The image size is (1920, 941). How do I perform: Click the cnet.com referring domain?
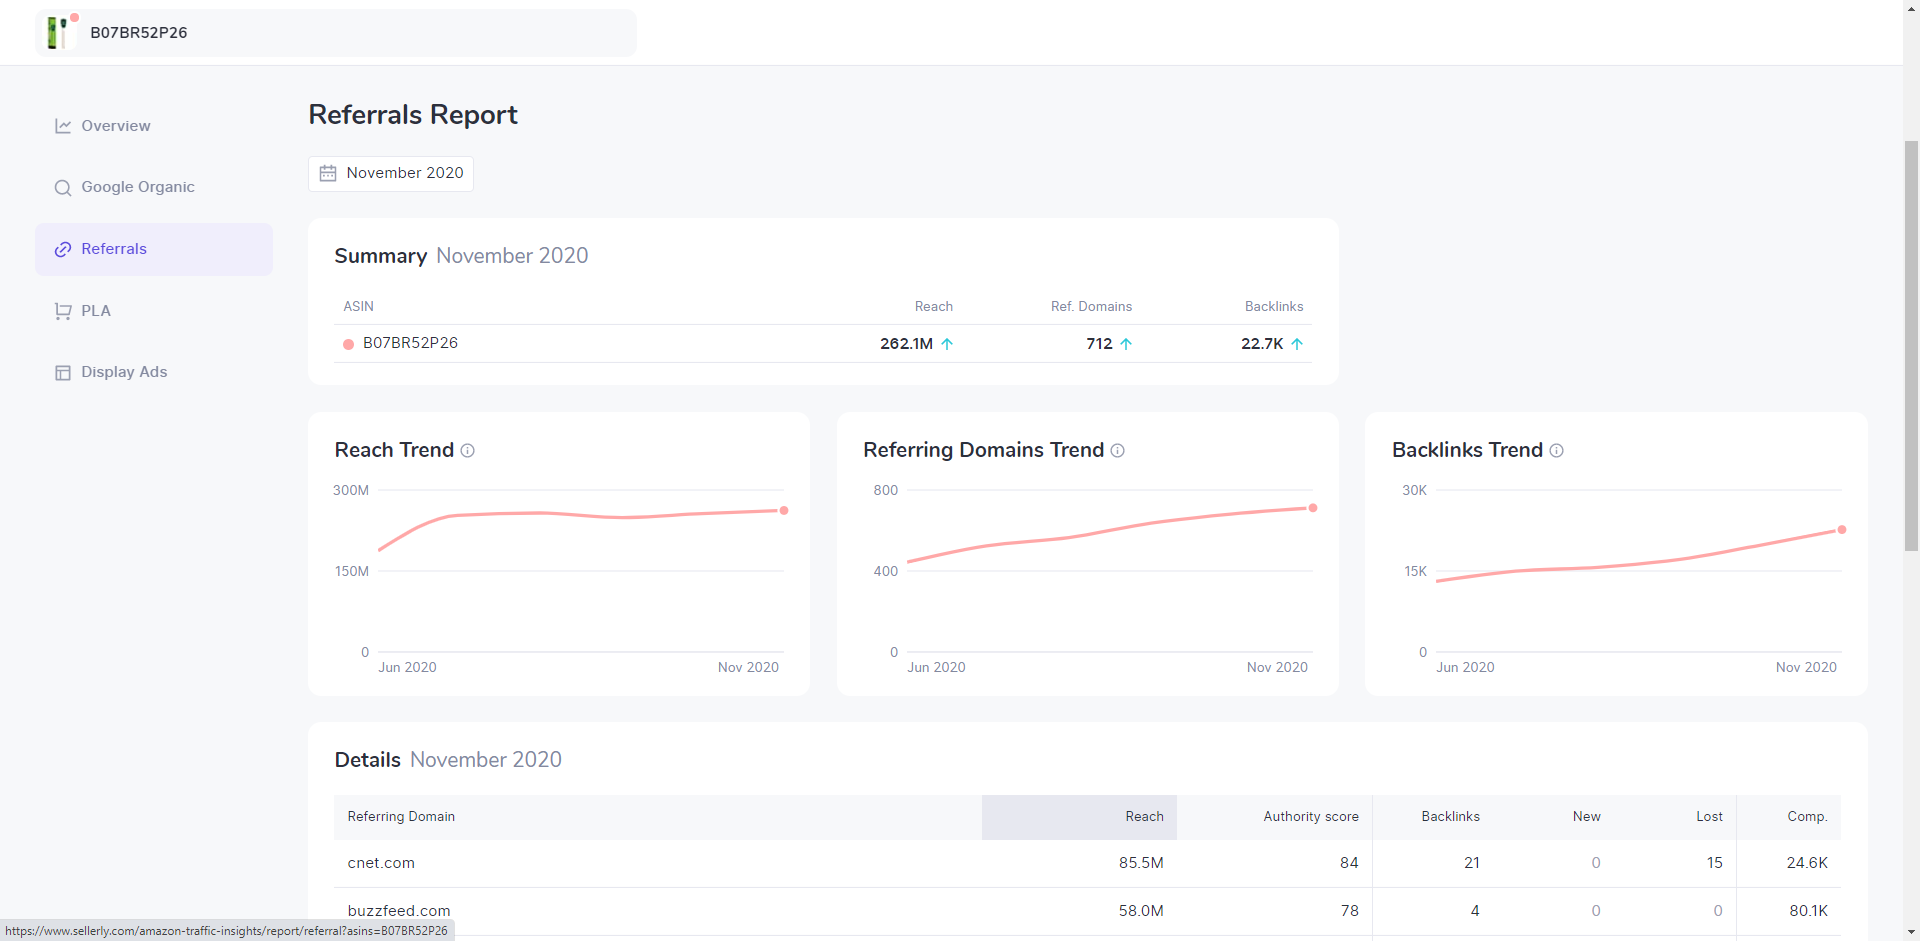tap(381, 863)
